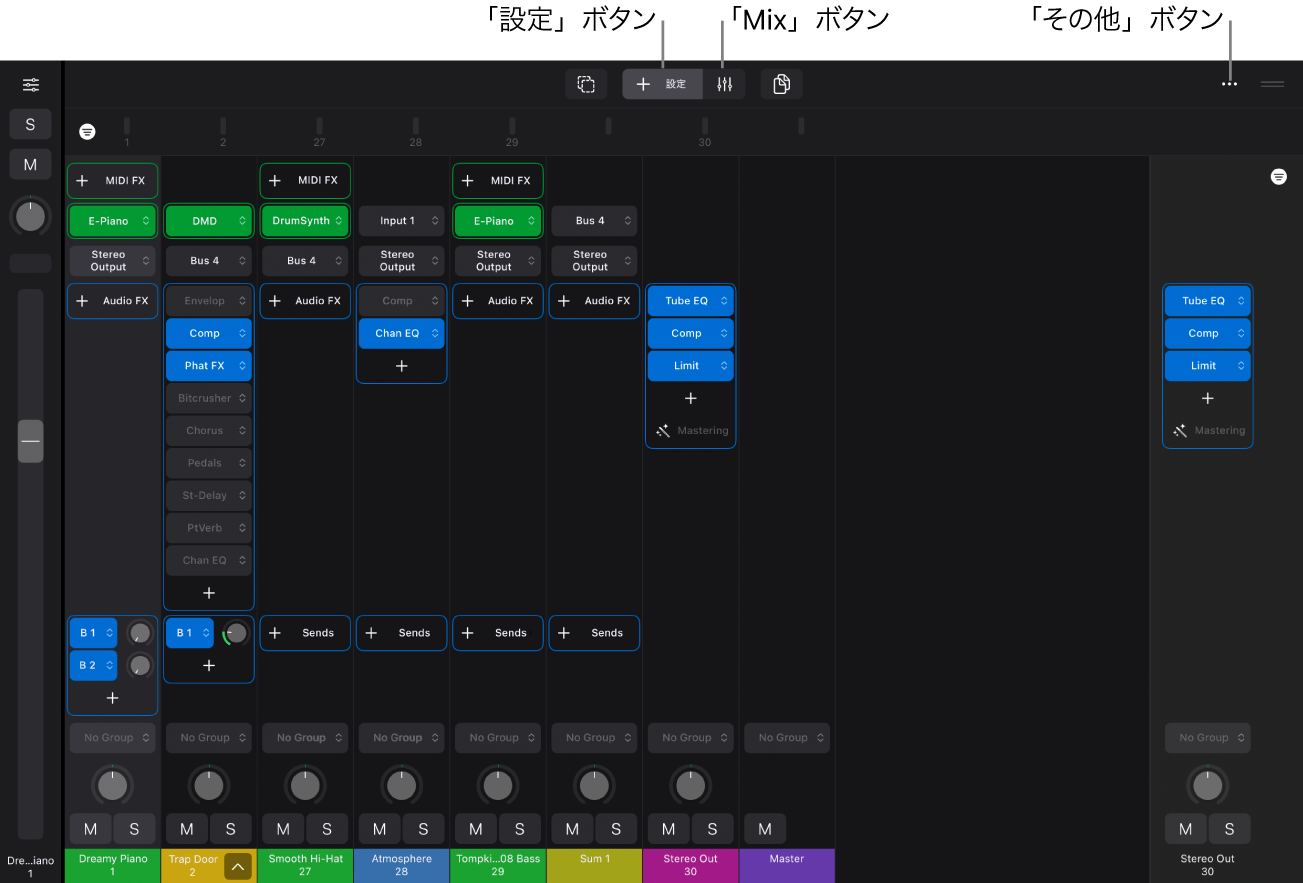This screenshot has width=1303, height=883.
Task: Open the No Group dropdown on Smooth Hi-Hat
Action: (305, 737)
